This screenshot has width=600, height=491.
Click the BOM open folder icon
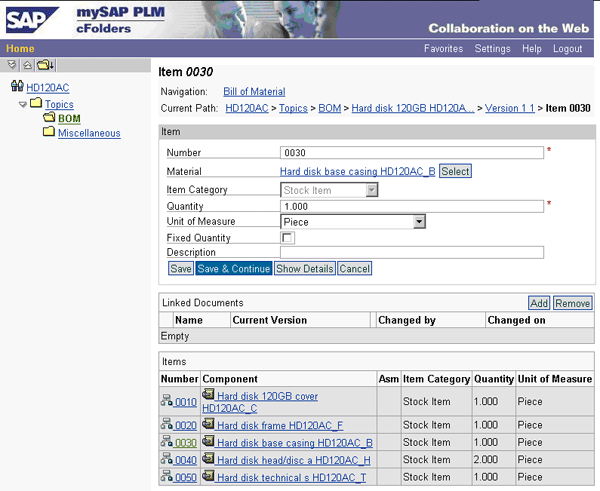click(48, 118)
